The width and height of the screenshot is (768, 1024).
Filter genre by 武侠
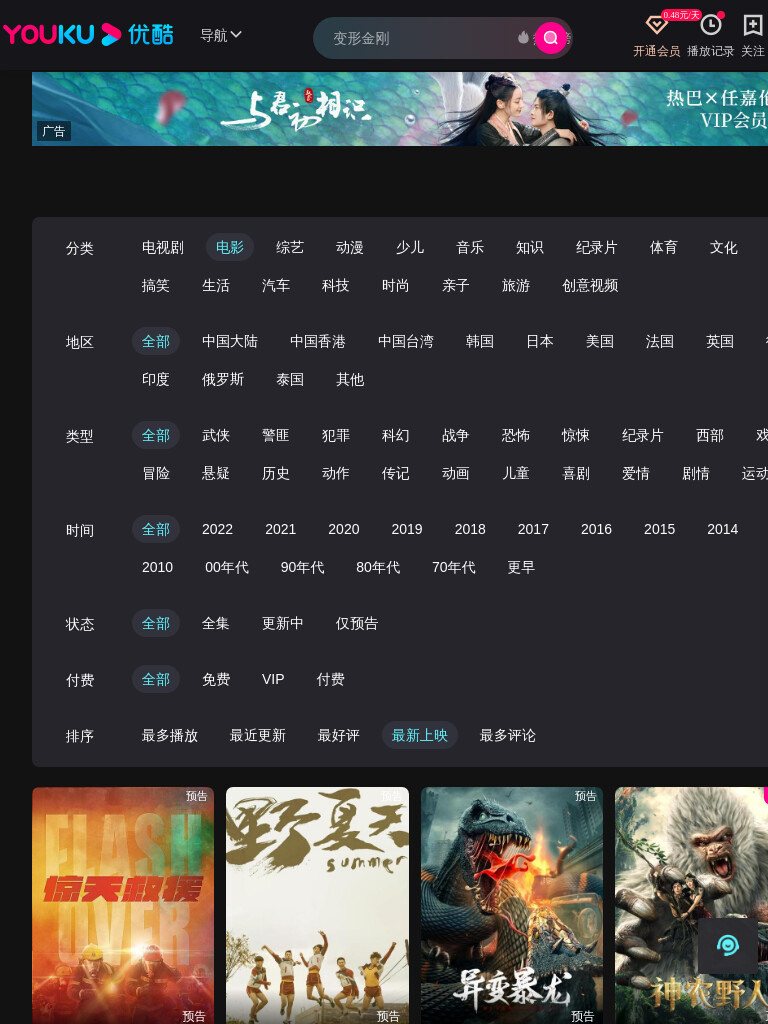[216, 436]
